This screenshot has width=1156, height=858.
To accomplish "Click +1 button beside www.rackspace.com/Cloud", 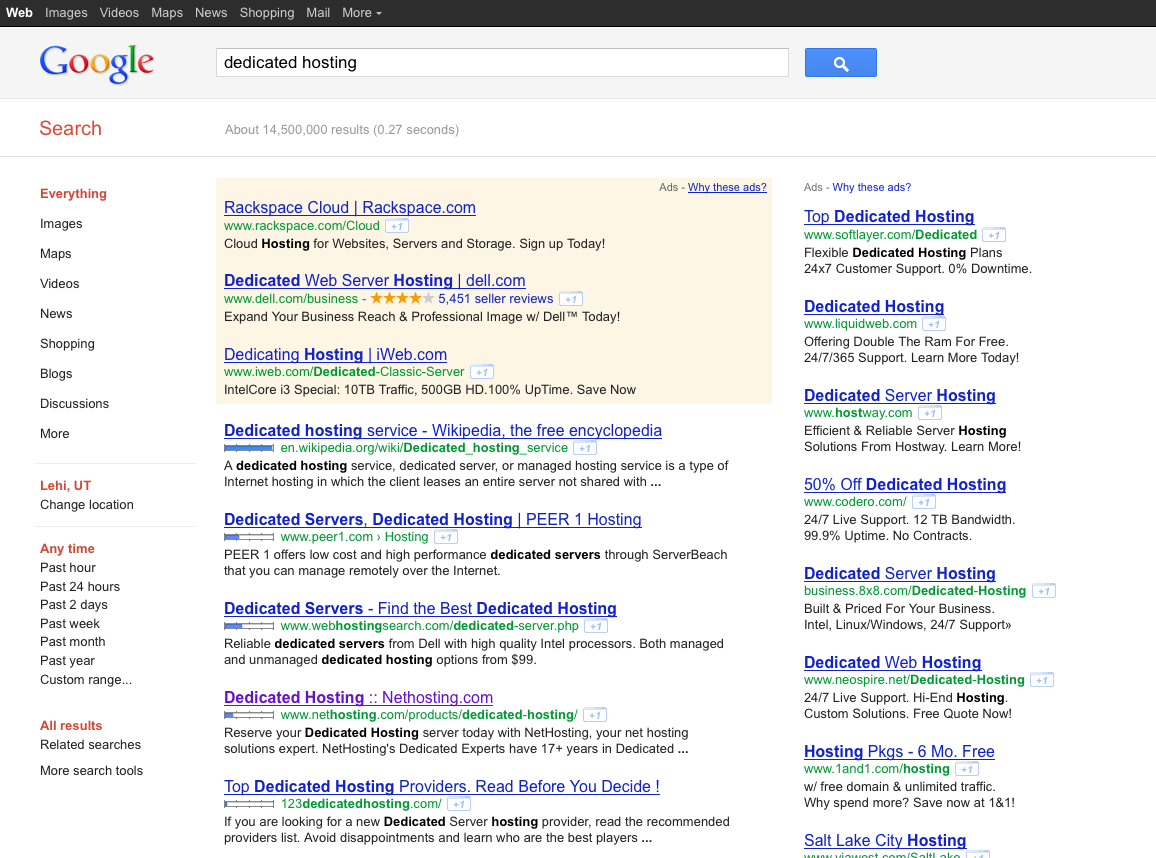I will coord(397,226).
